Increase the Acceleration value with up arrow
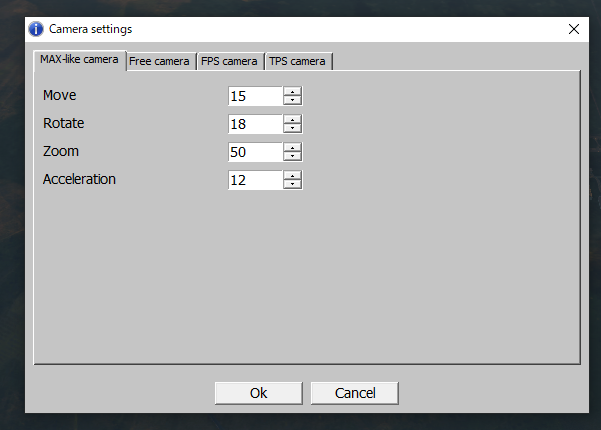This screenshot has width=601, height=430. [292, 176]
